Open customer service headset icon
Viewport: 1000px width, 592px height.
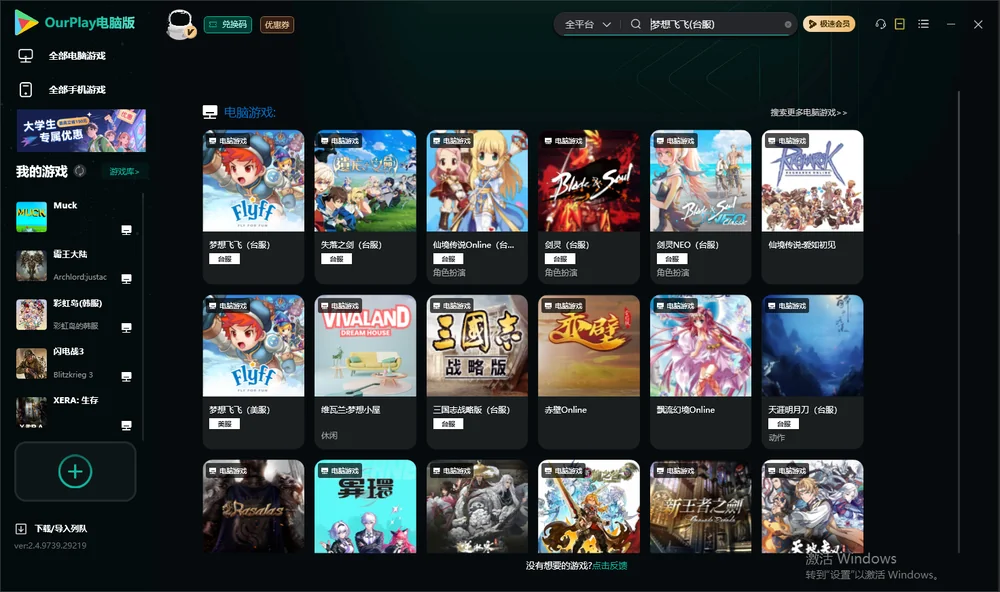[881, 24]
